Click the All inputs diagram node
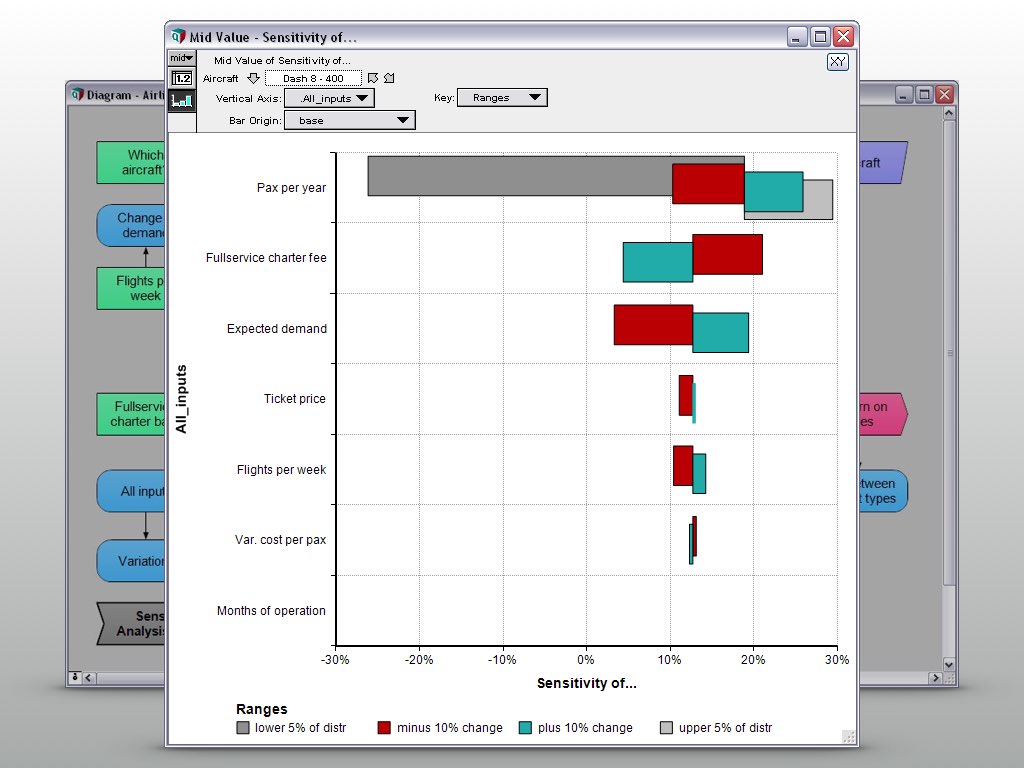Image resolution: width=1024 pixels, height=768 pixels. pyautogui.click(x=133, y=491)
